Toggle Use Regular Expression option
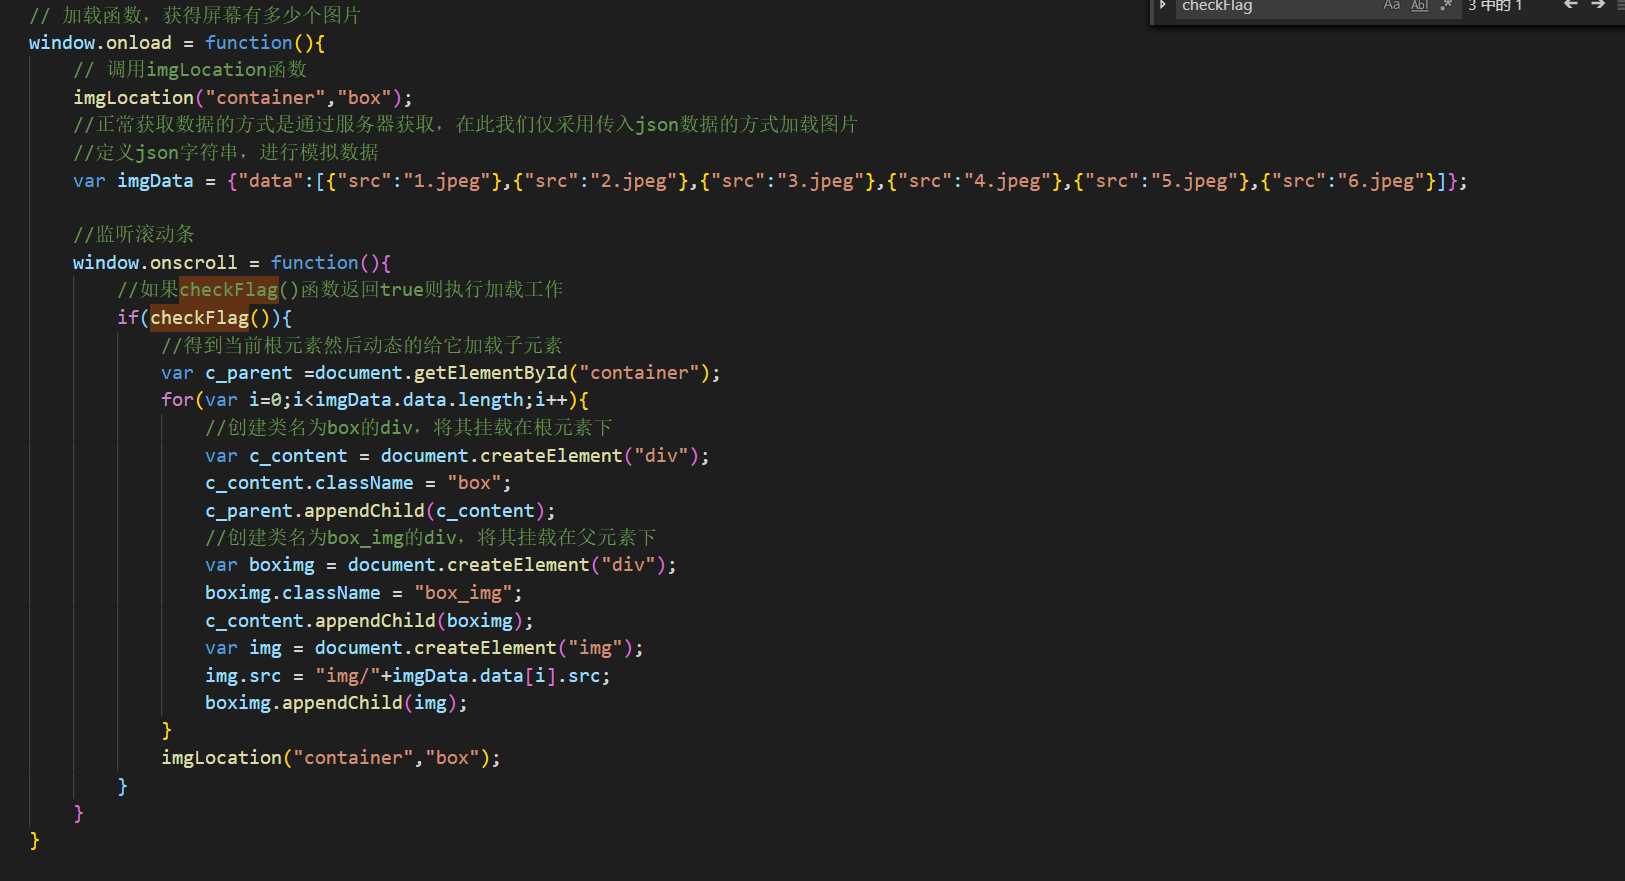1625x881 pixels. pyautogui.click(x=1446, y=6)
